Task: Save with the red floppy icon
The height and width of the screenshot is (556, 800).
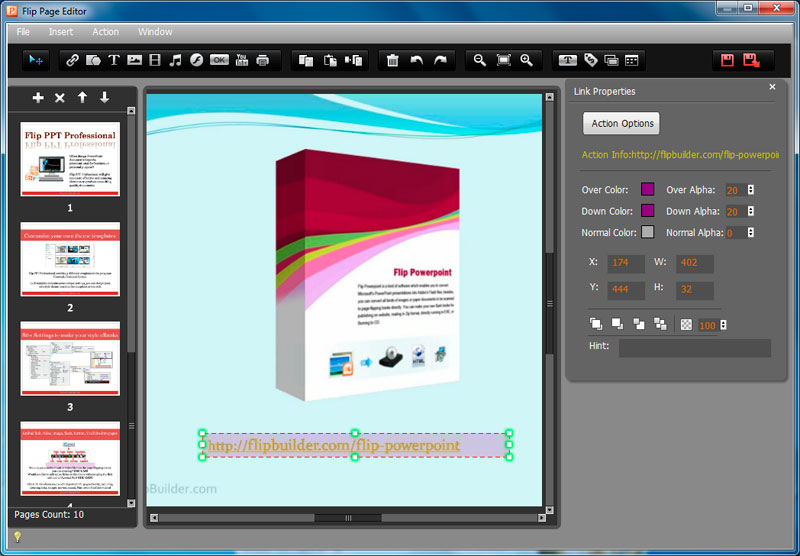Action: coord(727,60)
